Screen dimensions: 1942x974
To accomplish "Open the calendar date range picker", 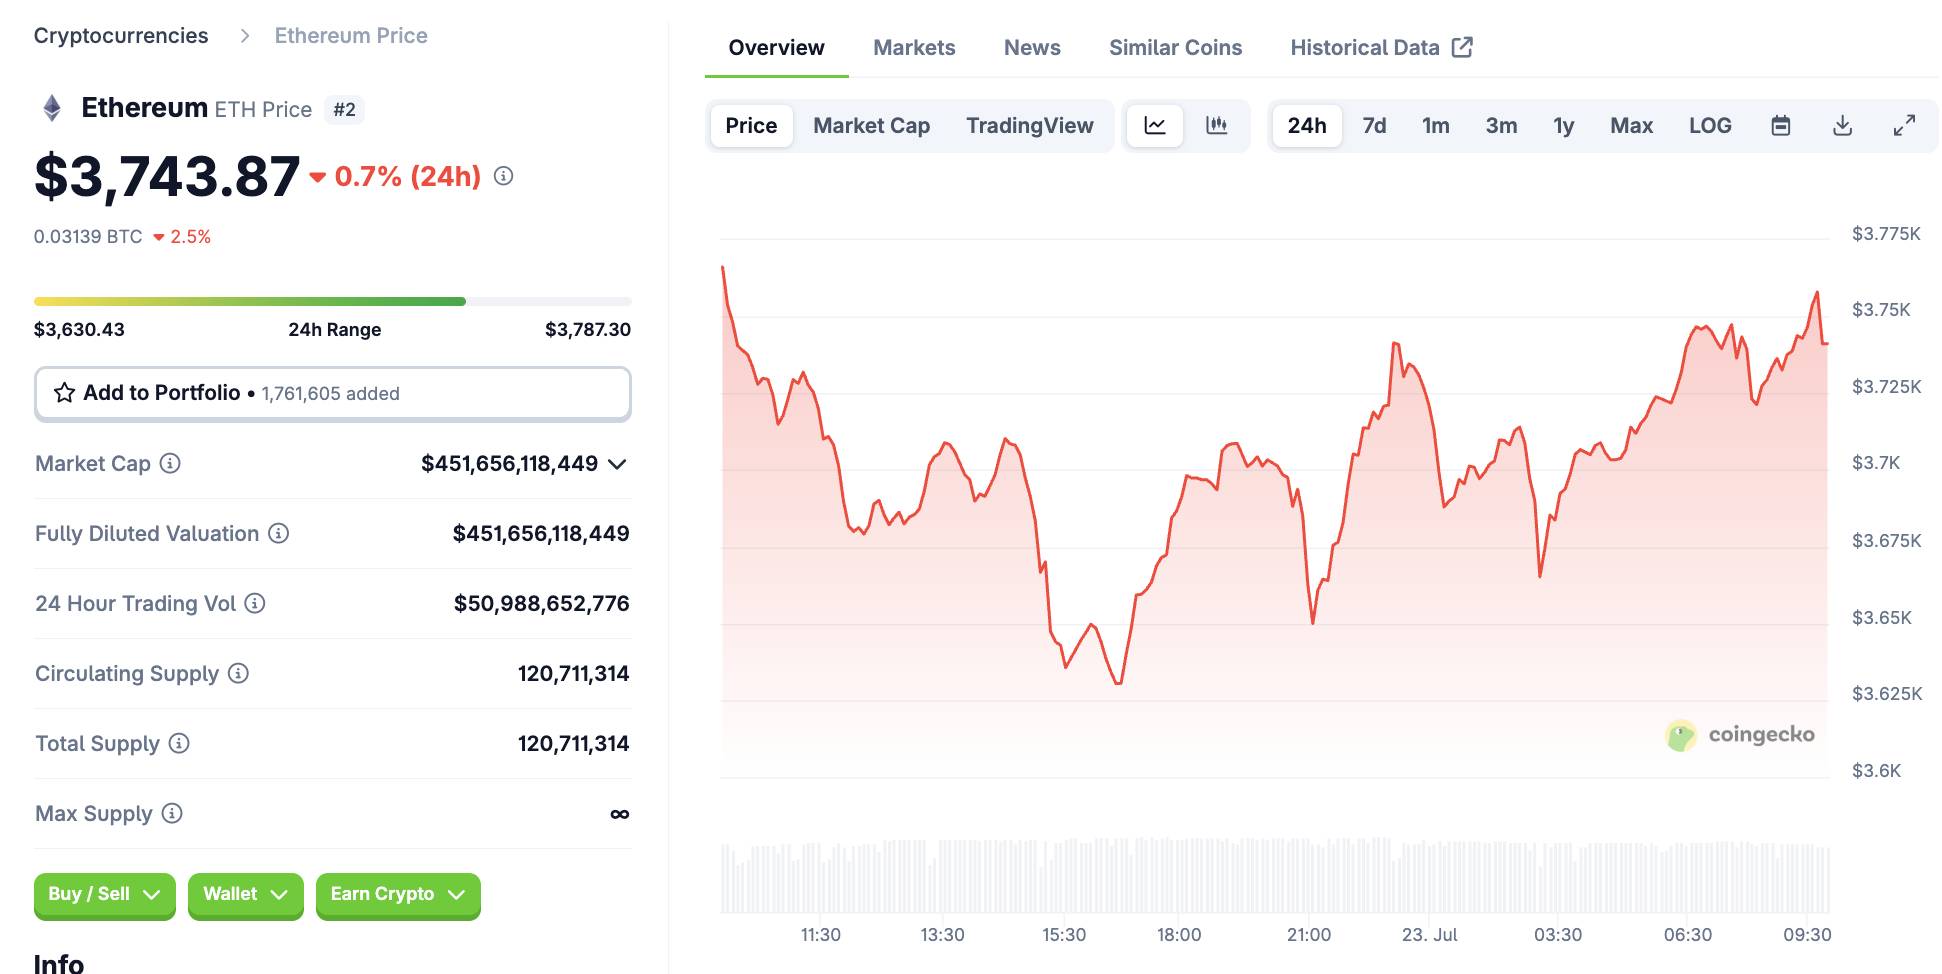I will coord(1781,126).
